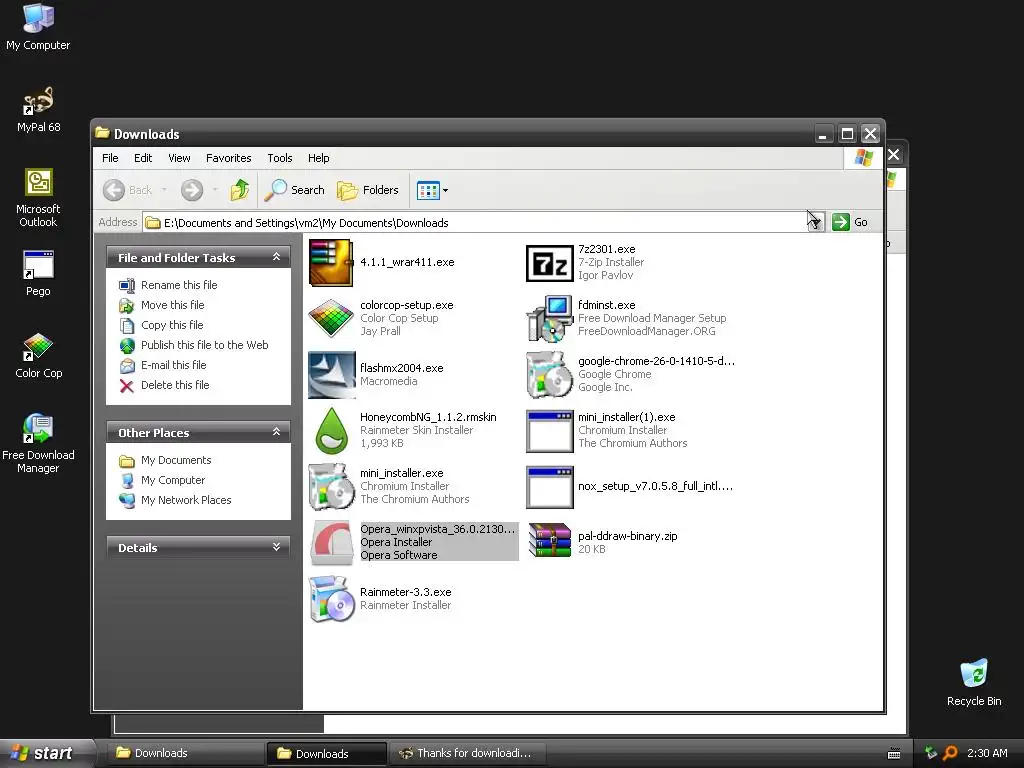1024x768 pixels.
Task: Select the Free Download Manager desktop icon
Action: 38,443
